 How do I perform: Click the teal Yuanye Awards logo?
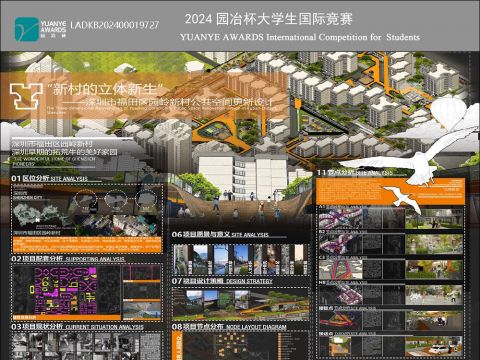[27, 29]
